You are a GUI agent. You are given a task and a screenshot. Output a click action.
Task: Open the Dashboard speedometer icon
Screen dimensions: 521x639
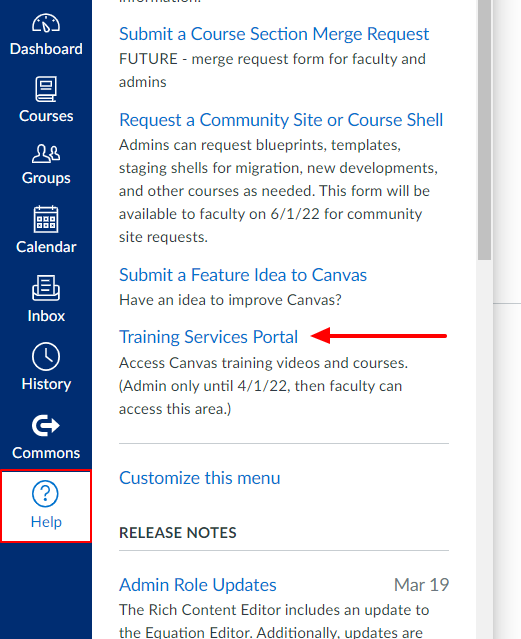[46, 23]
